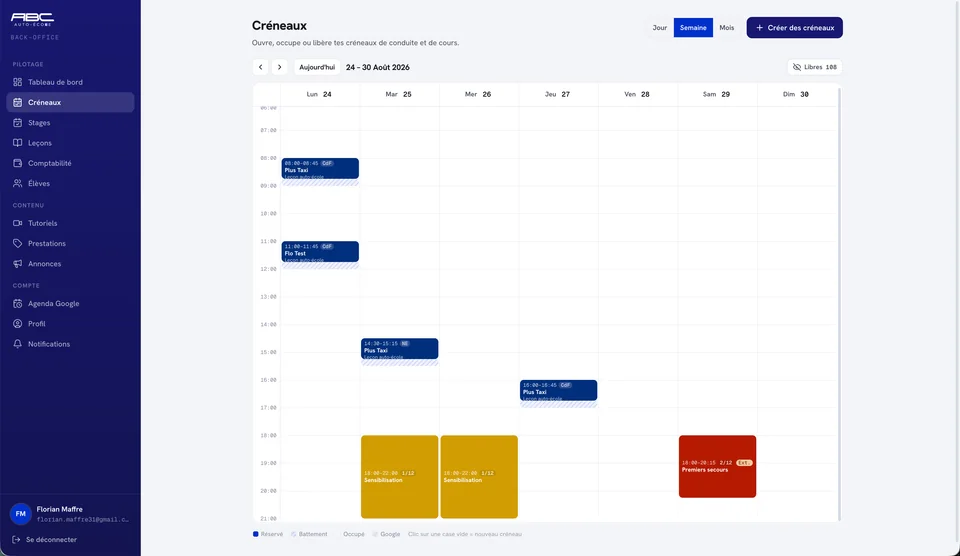Click the Mer 26 column header

(479, 94)
